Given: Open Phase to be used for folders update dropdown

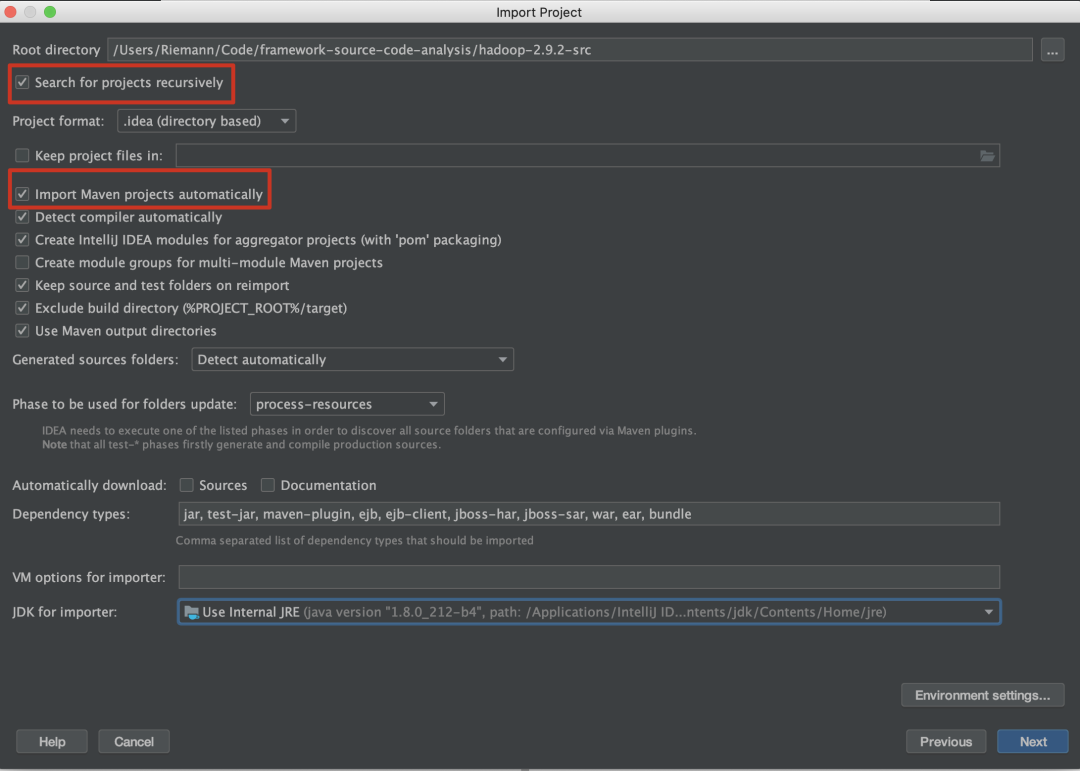Looking at the screenshot, I should pyautogui.click(x=347, y=404).
